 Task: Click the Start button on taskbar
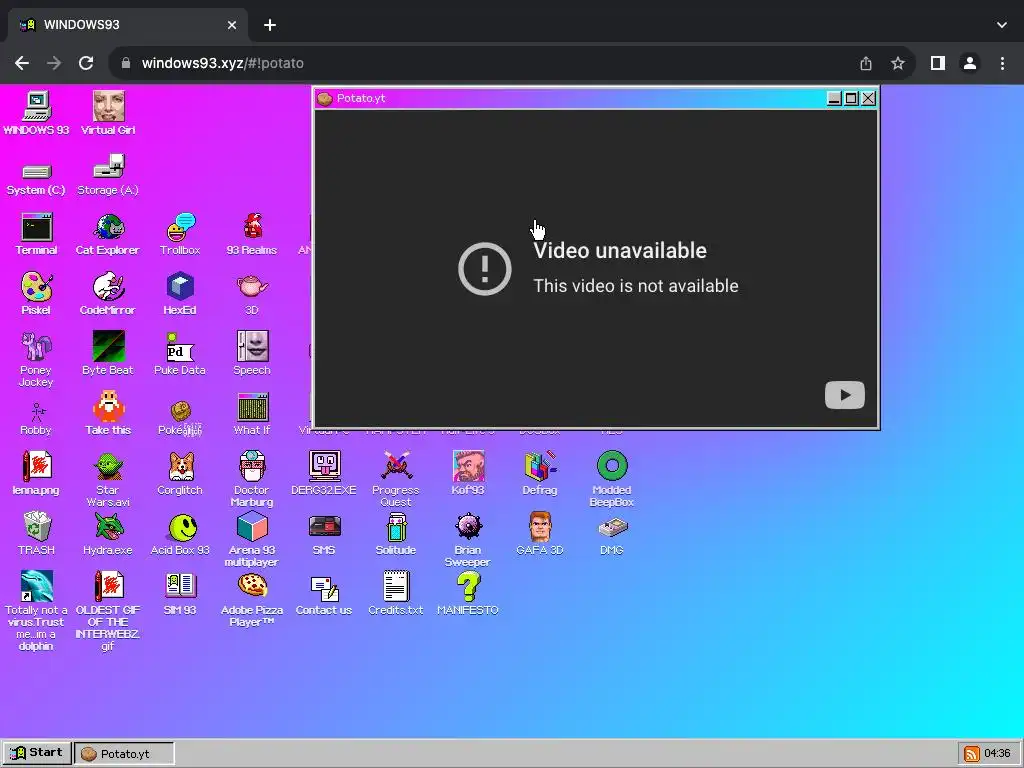pos(37,753)
